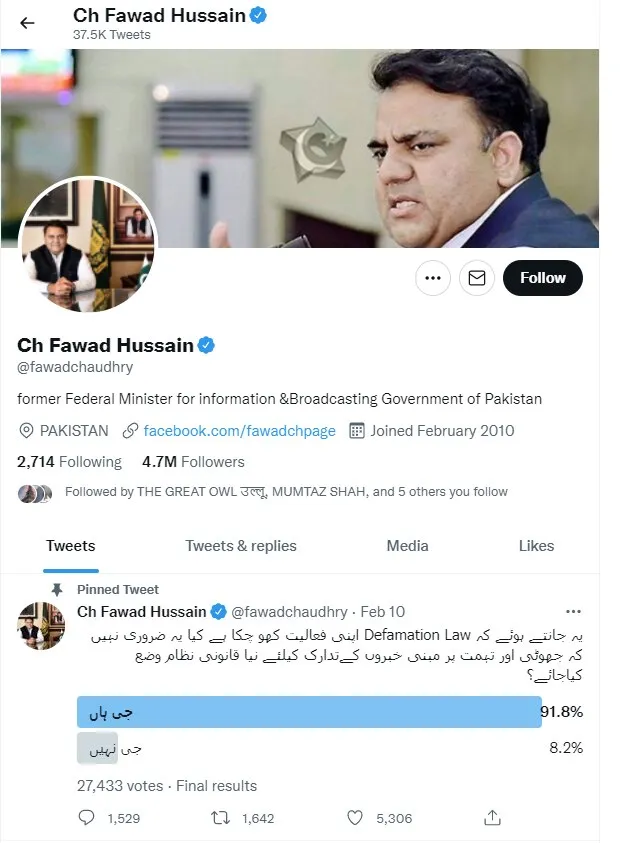View the 2,714 Following list
This screenshot has width=621, height=843.
coord(69,462)
